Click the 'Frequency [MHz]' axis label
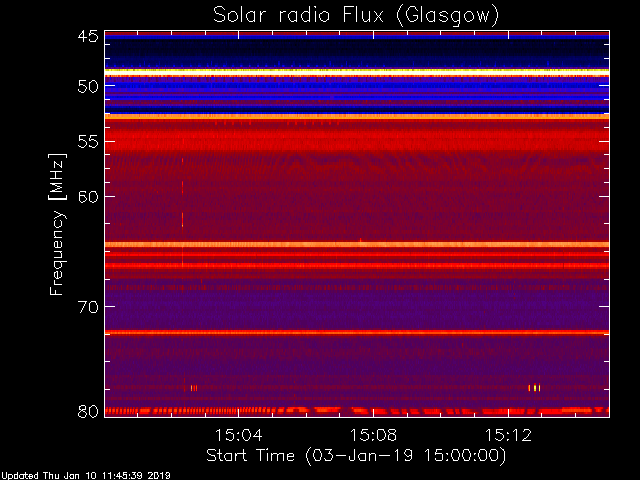This screenshot has height=480, width=640. (57, 224)
